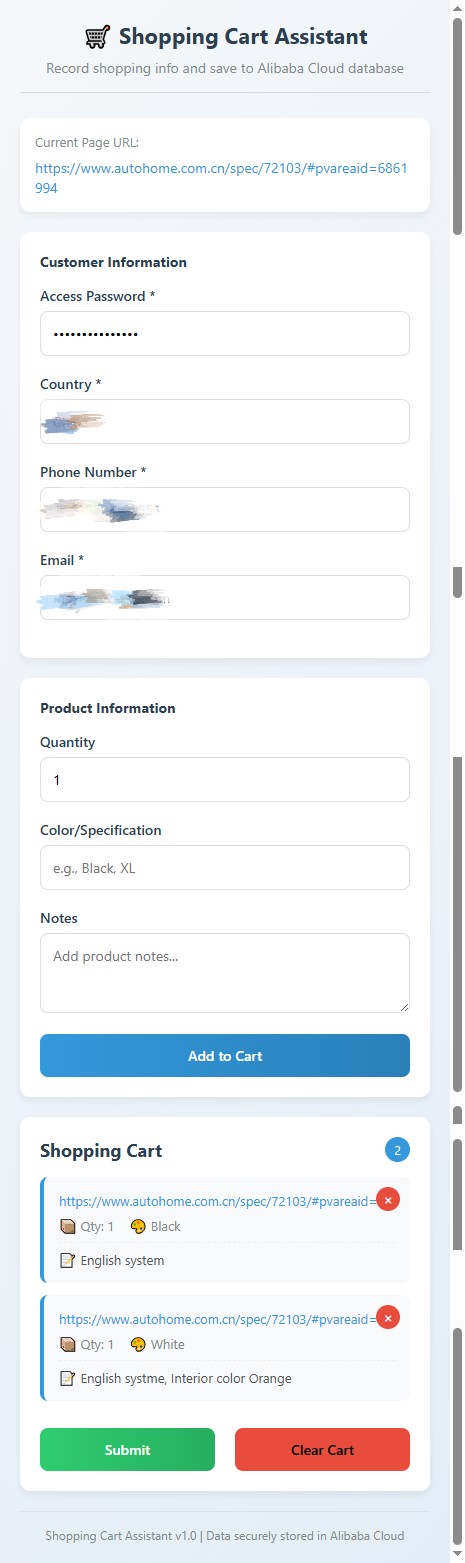
Task: Open the first cart item URL link
Action: 217,1202
